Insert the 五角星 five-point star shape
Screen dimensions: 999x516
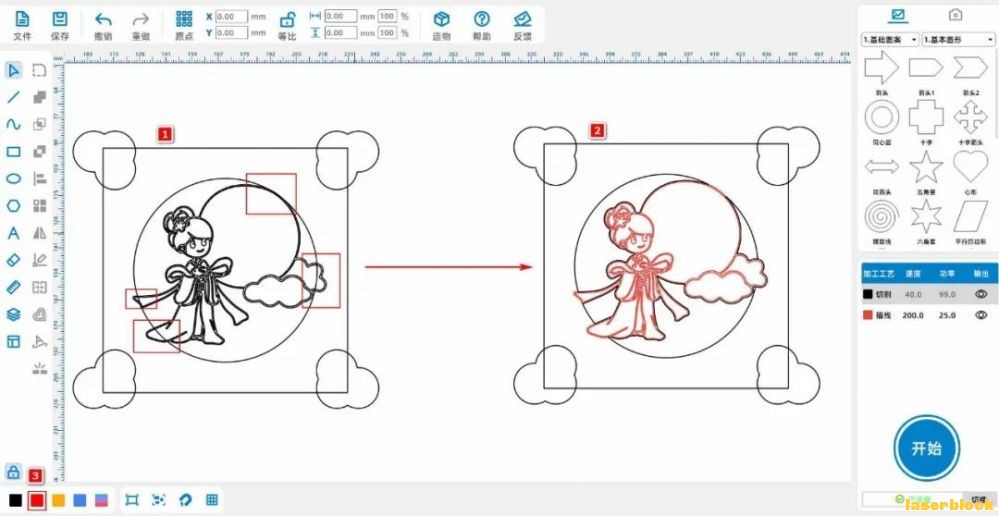click(926, 167)
